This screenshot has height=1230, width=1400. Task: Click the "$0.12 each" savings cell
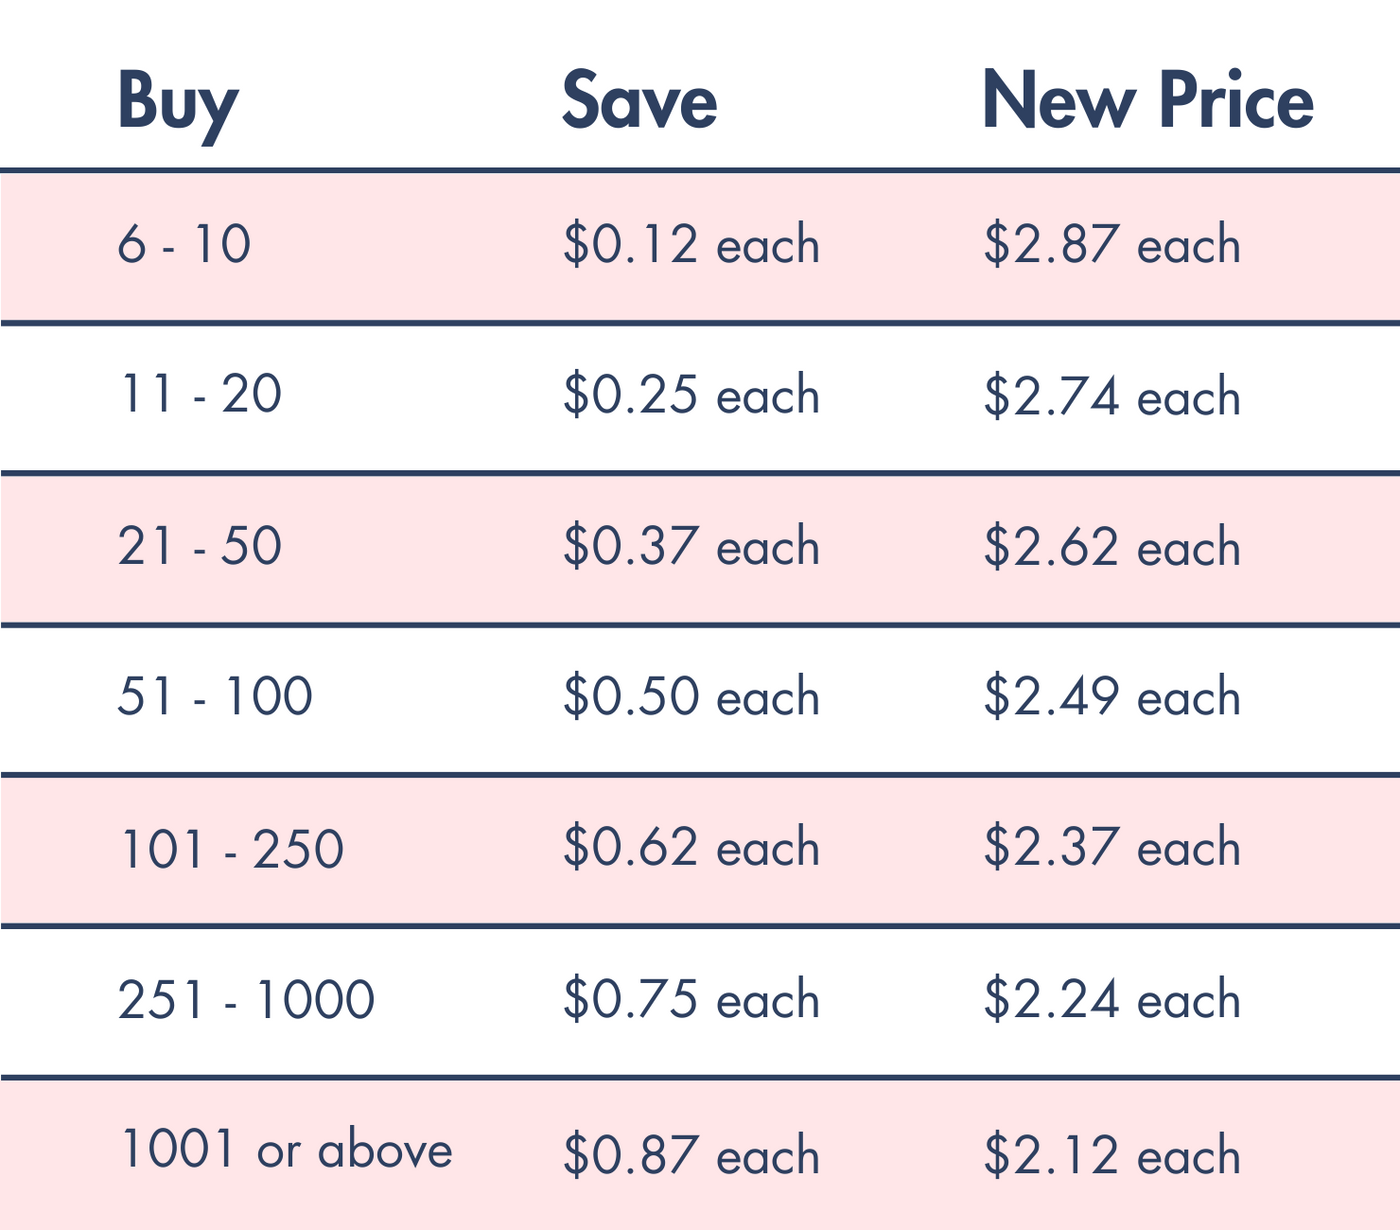[691, 245]
